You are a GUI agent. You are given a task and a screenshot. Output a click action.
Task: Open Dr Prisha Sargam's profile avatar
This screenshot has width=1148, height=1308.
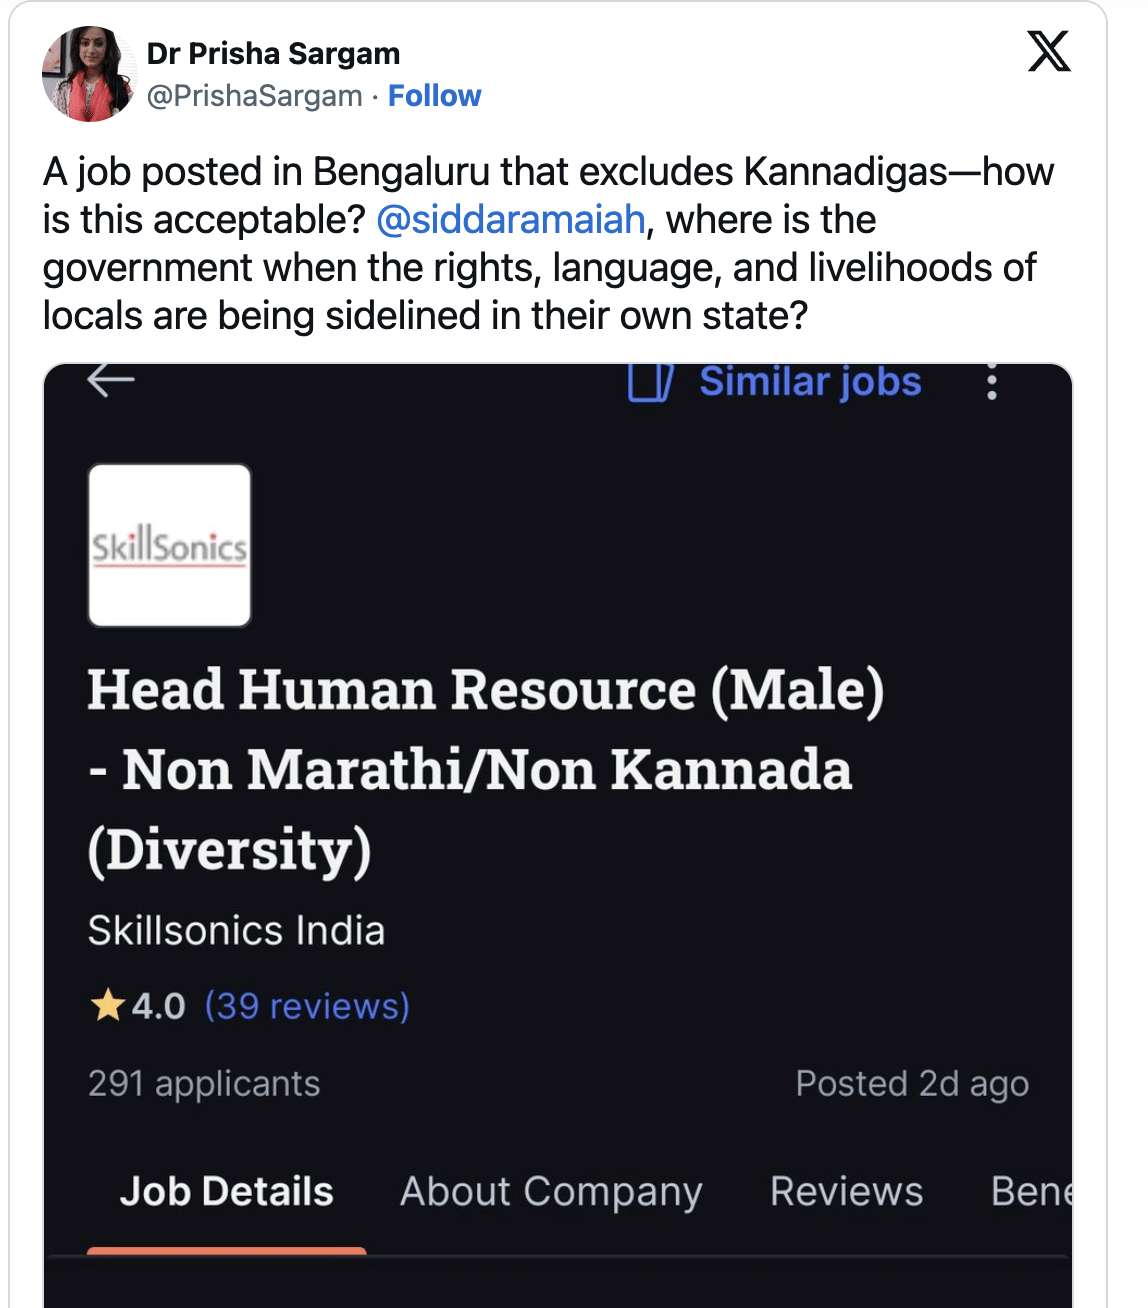point(89,74)
